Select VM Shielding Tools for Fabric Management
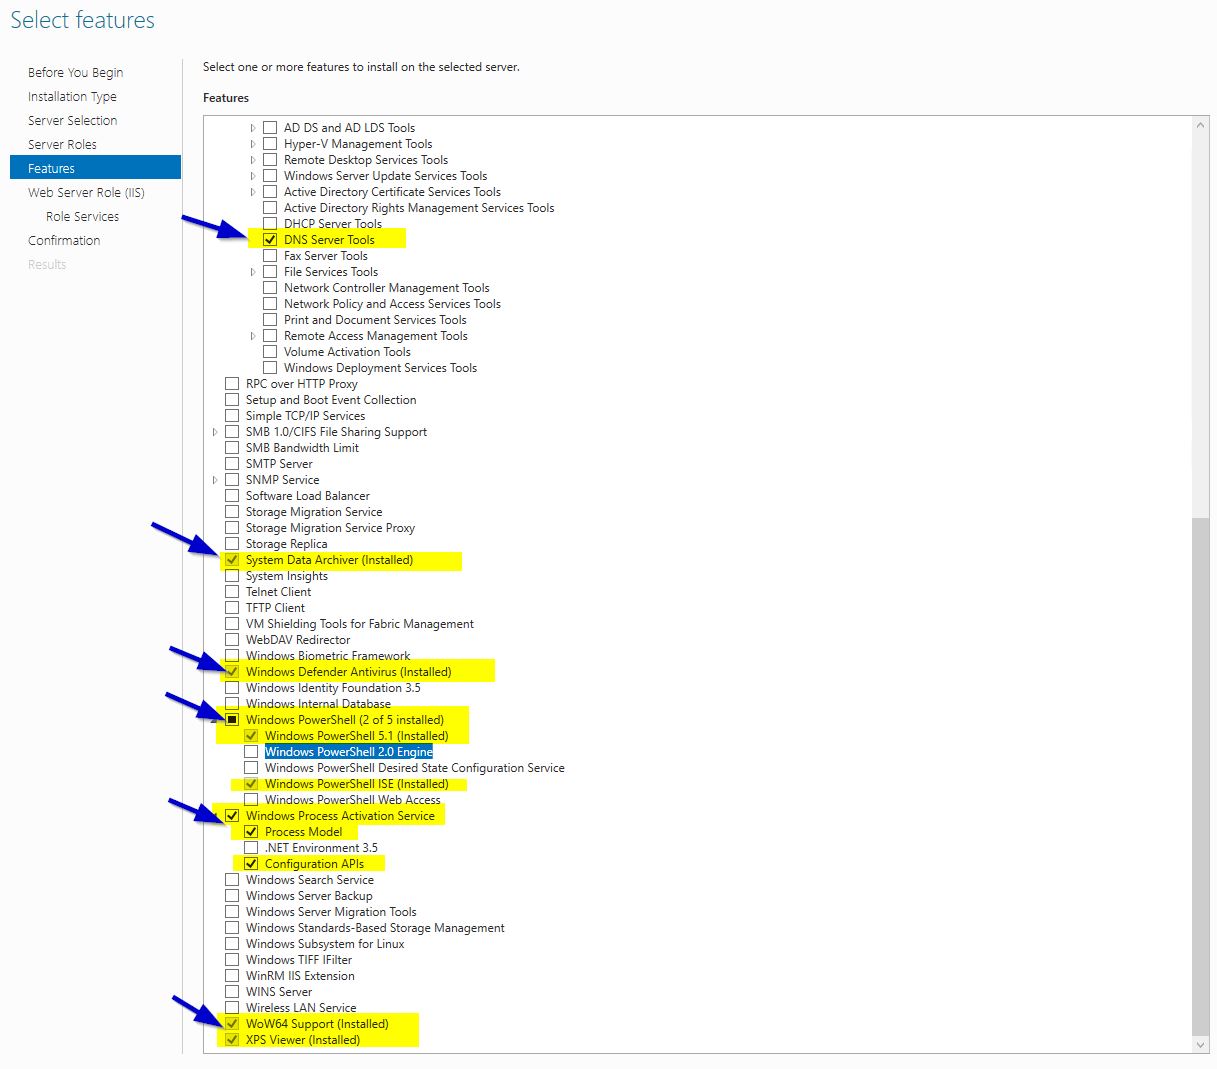1217x1069 pixels. pos(360,624)
